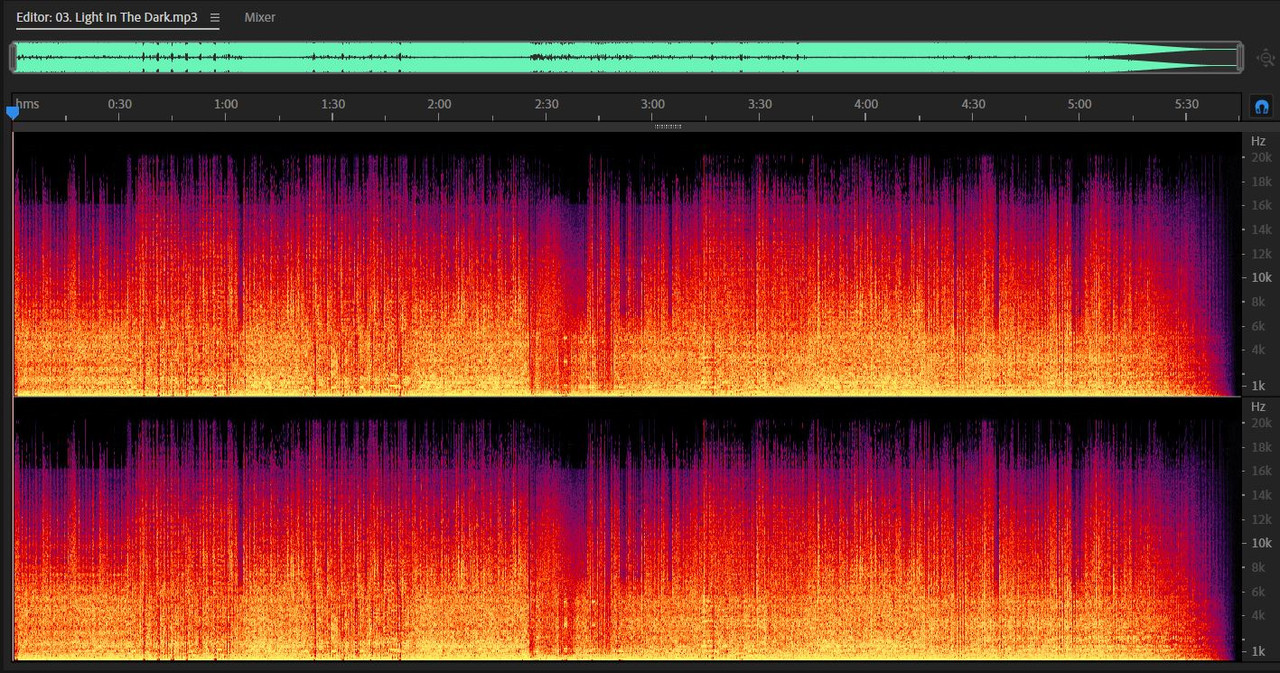Click the right handle of the overview navigator

coord(1240,57)
